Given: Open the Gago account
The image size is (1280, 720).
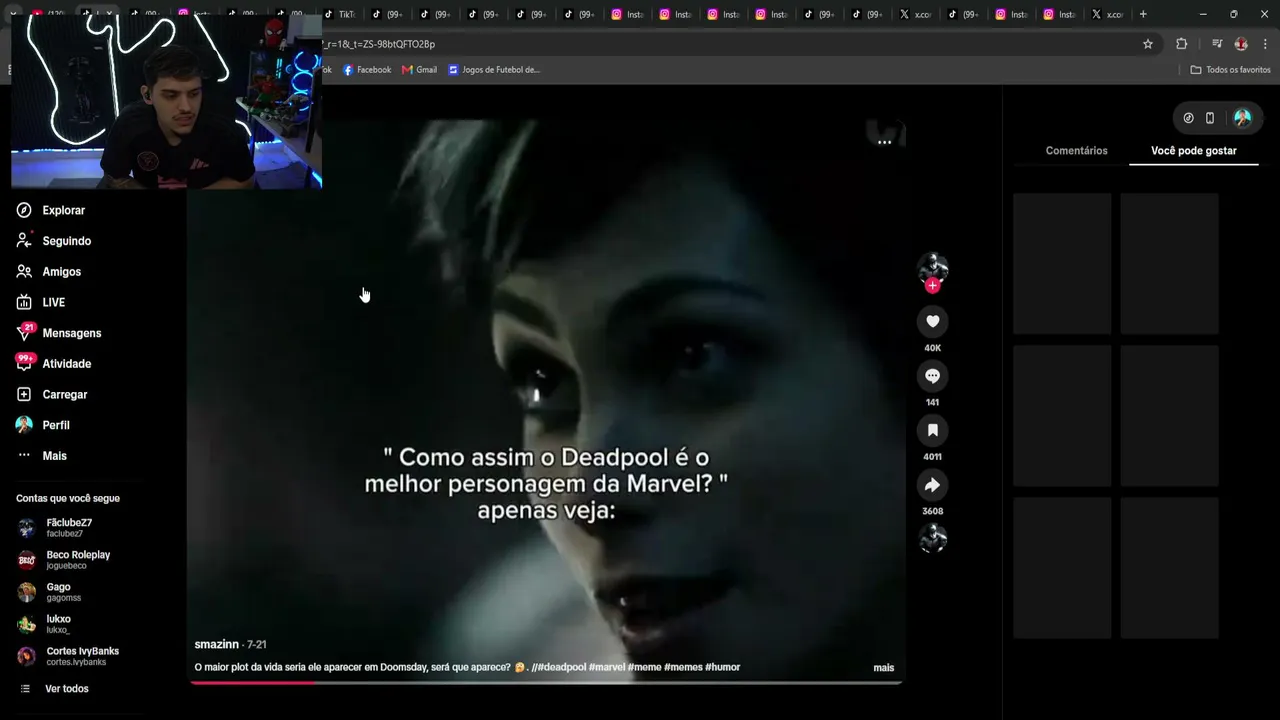Looking at the screenshot, I should coord(49,592).
